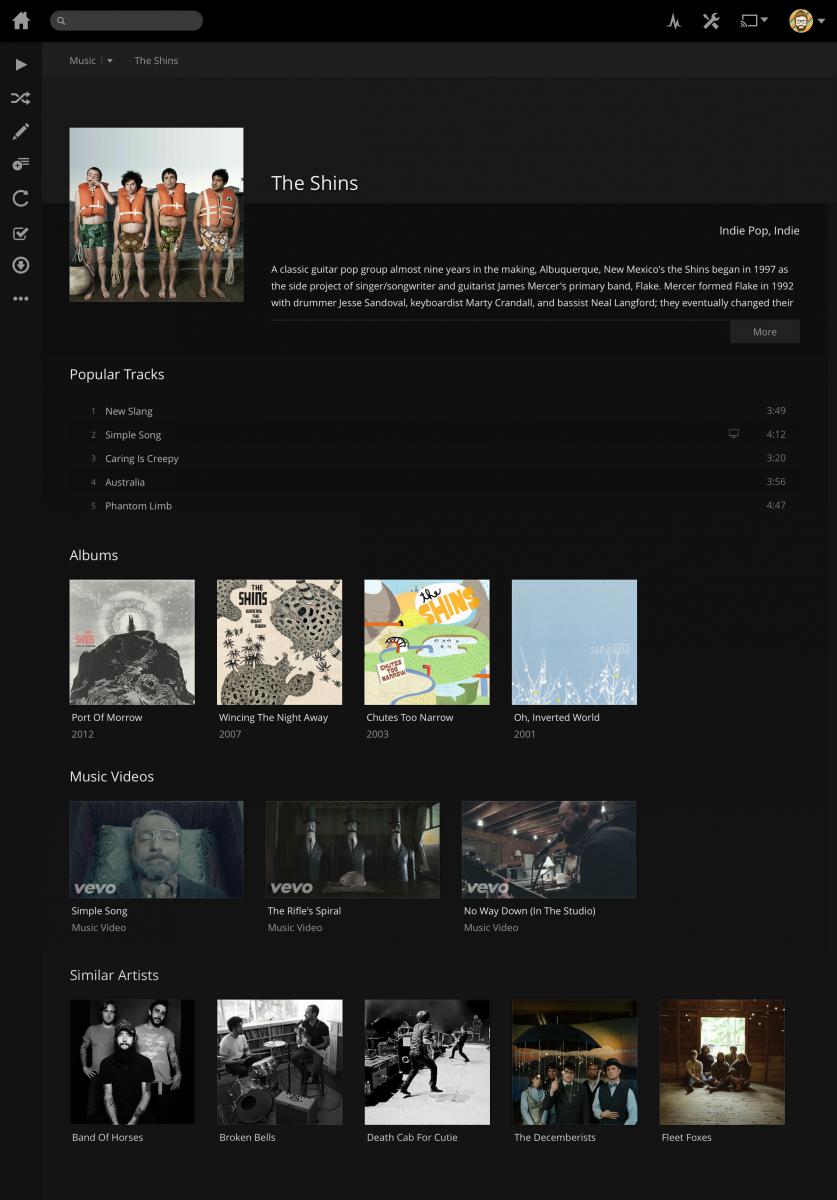
Task: Open the Music library breadcrumb
Action: tap(82, 60)
